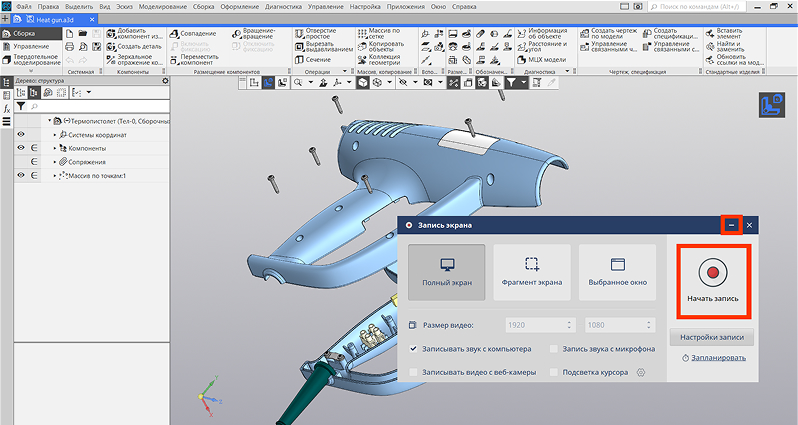Viewport: 798px width, 425px height.
Task: Switch to Управление toolbar set
Action: (x=31, y=46)
